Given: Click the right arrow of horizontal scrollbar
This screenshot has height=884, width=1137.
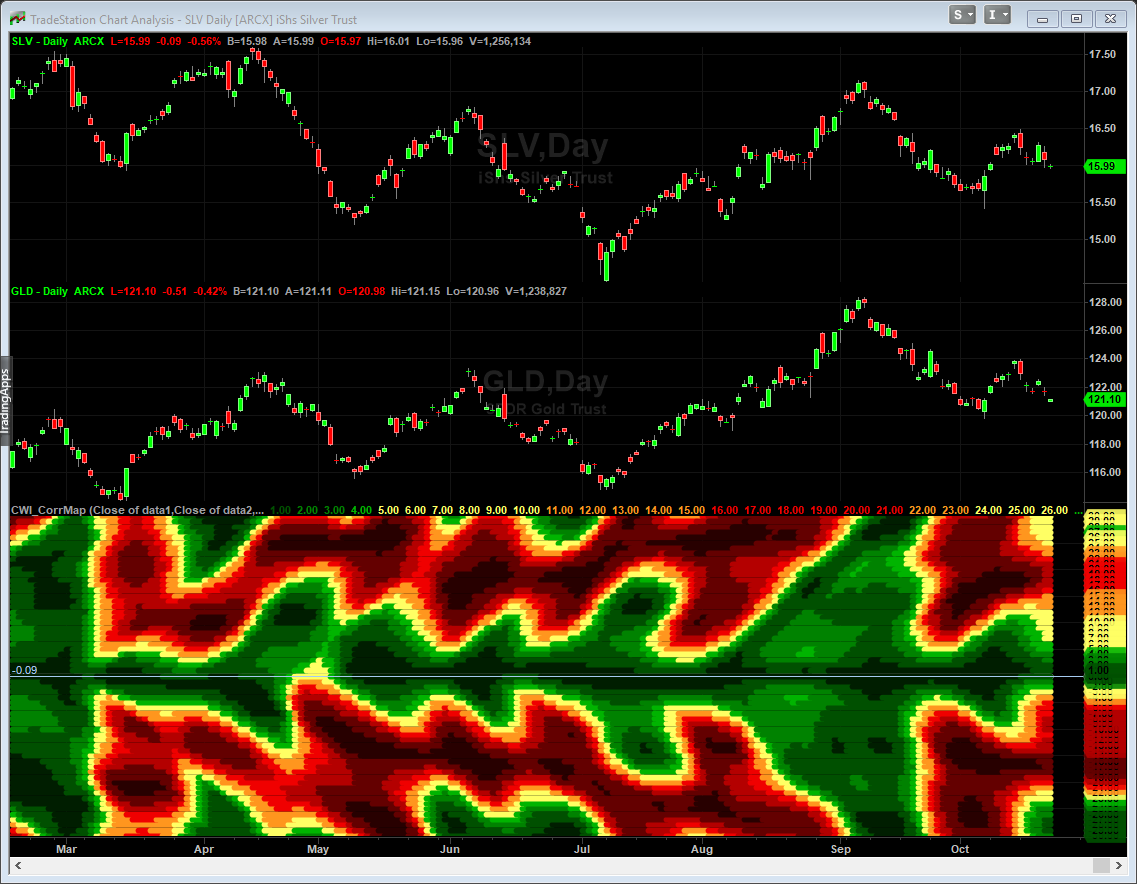Looking at the screenshot, I should point(1118,864).
